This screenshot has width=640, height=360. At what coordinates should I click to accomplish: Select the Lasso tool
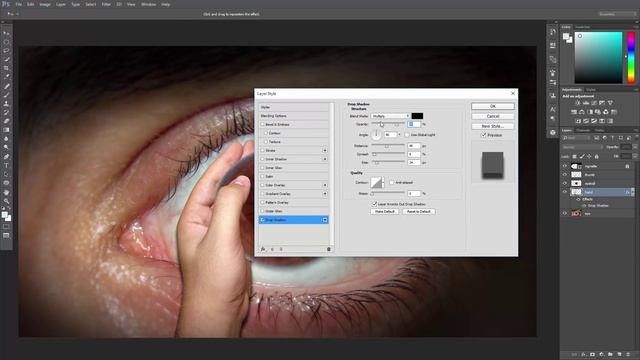pyautogui.click(x=6, y=51)
